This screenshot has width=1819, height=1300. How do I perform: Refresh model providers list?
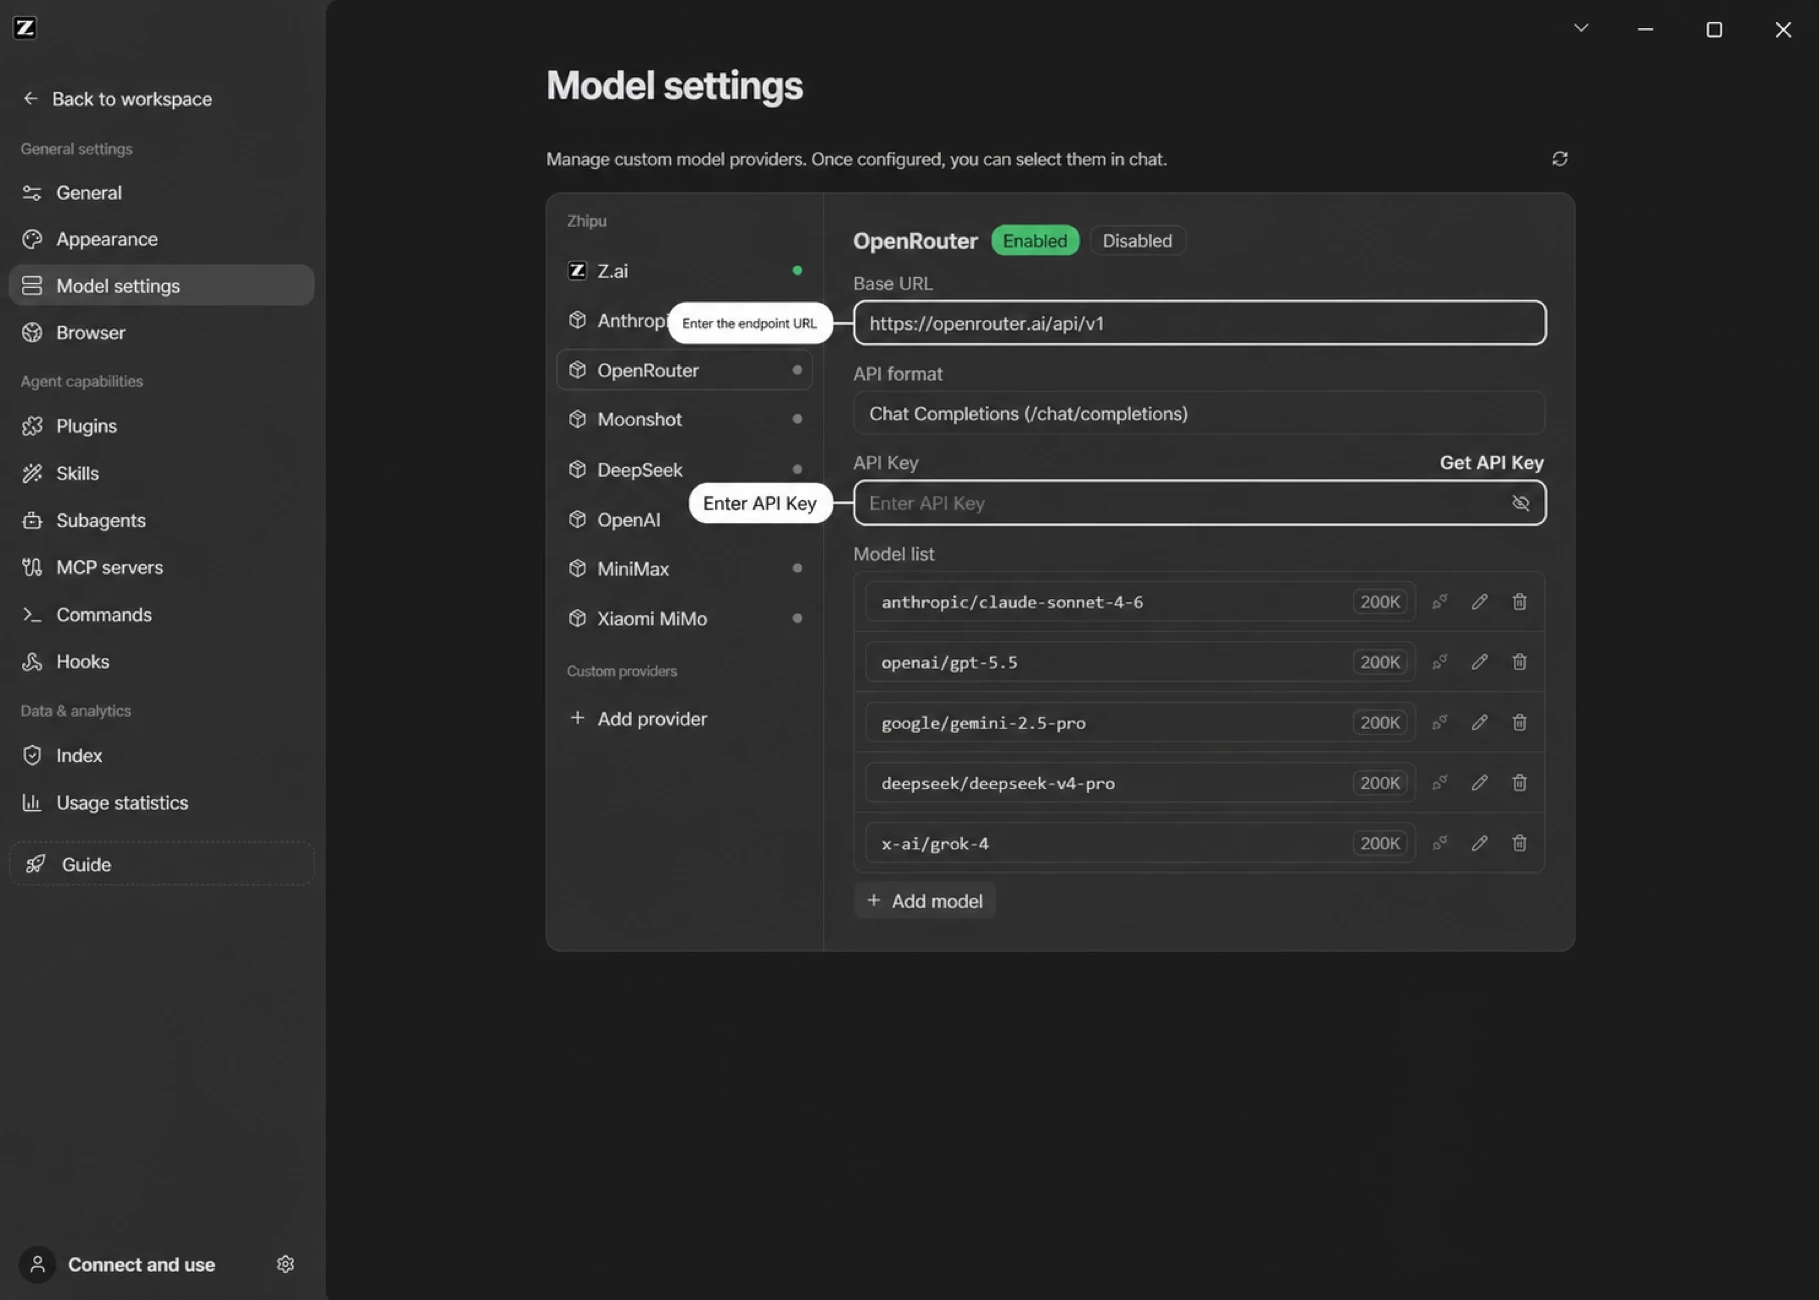pos(1559,159)
